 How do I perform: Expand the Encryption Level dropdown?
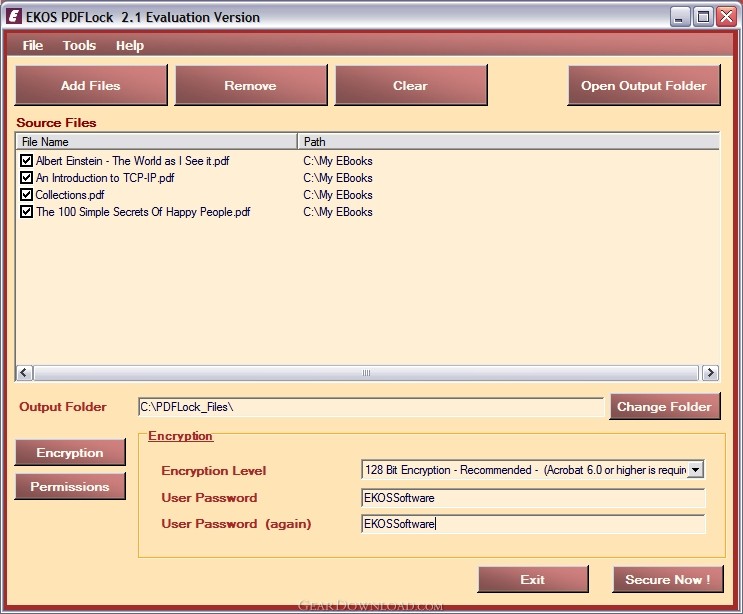pos(696,470)
